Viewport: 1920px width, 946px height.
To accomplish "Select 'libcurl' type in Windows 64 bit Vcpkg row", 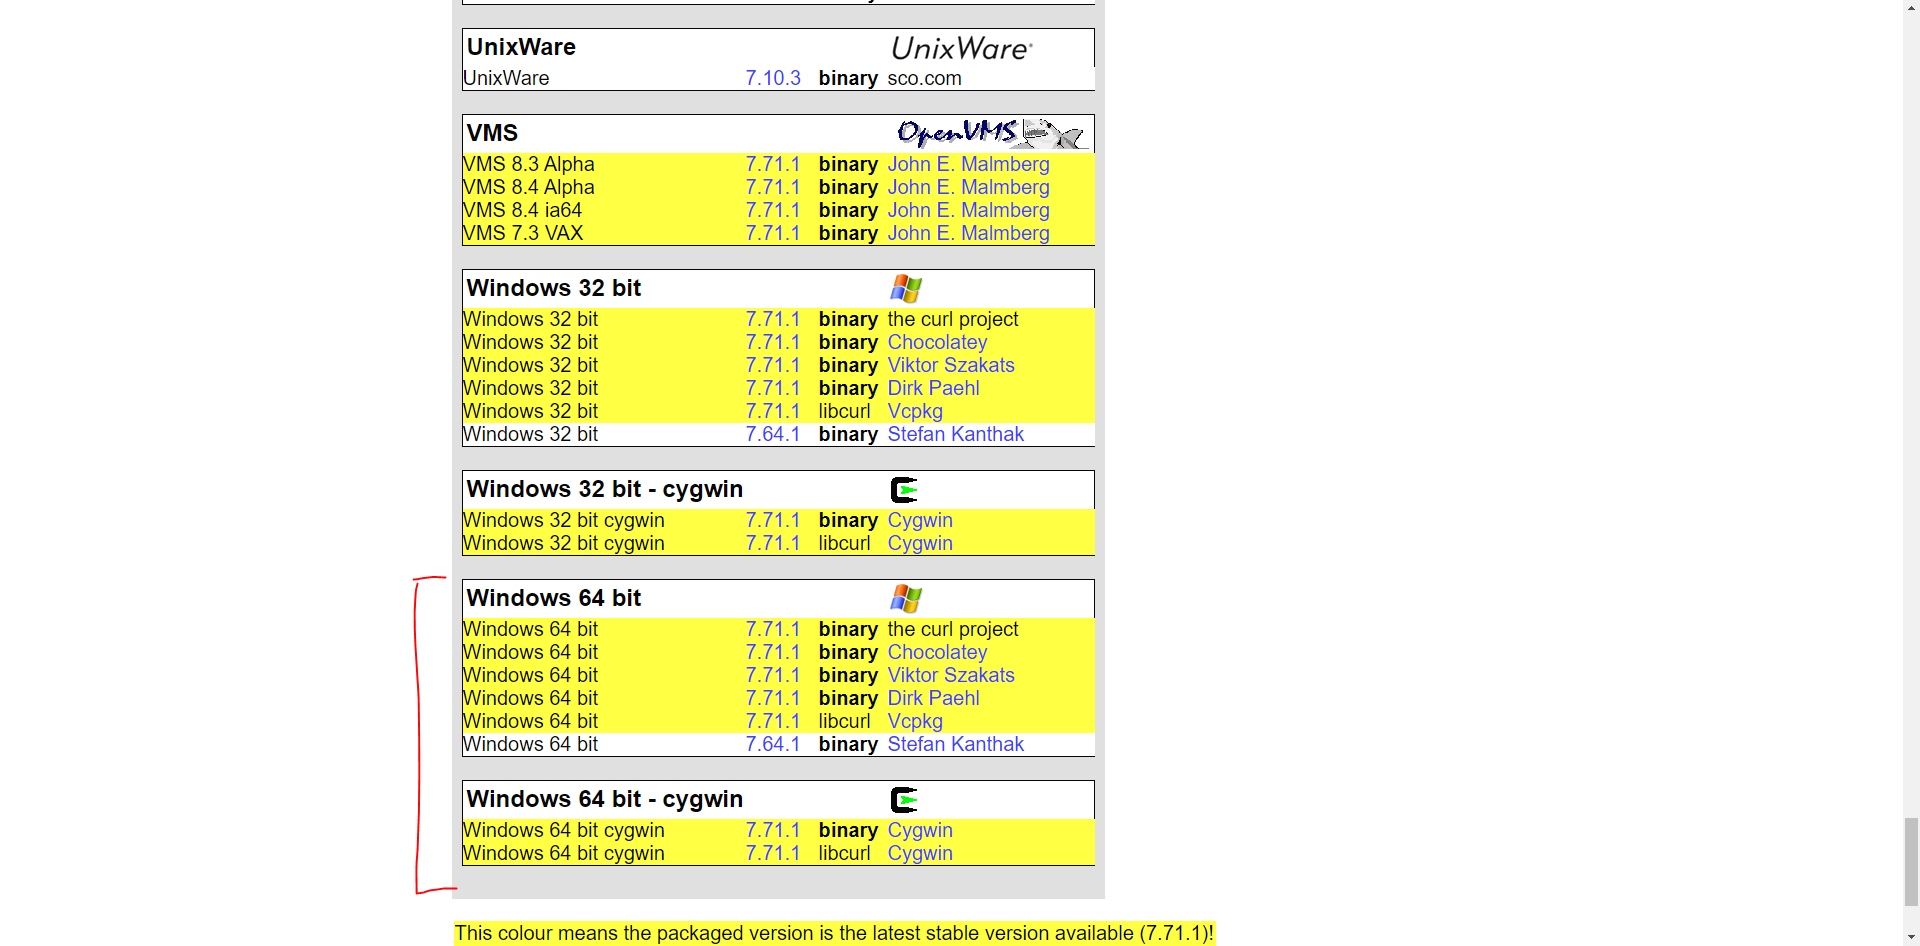I will (x=844, y=721).
